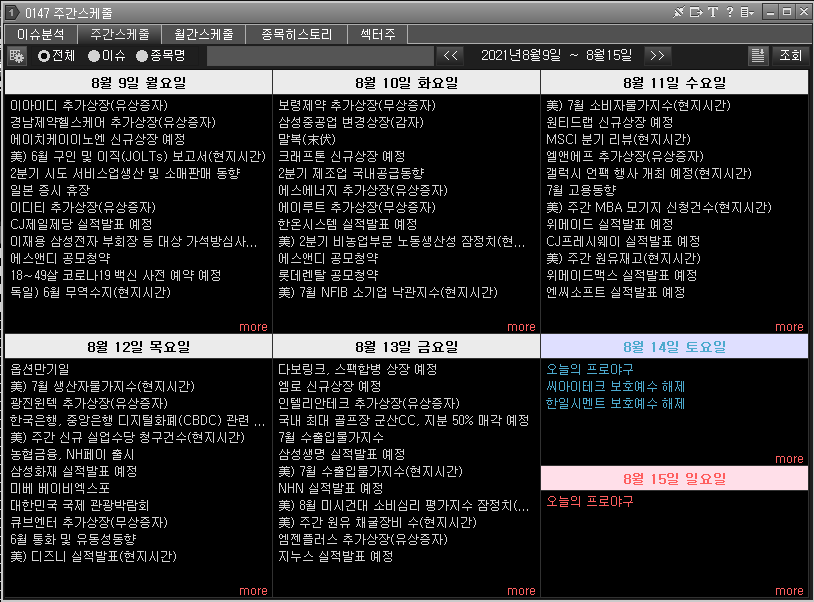
Task: Select 말복(末伏) entry
Action: pyautogui.click(x=307, y=140)
